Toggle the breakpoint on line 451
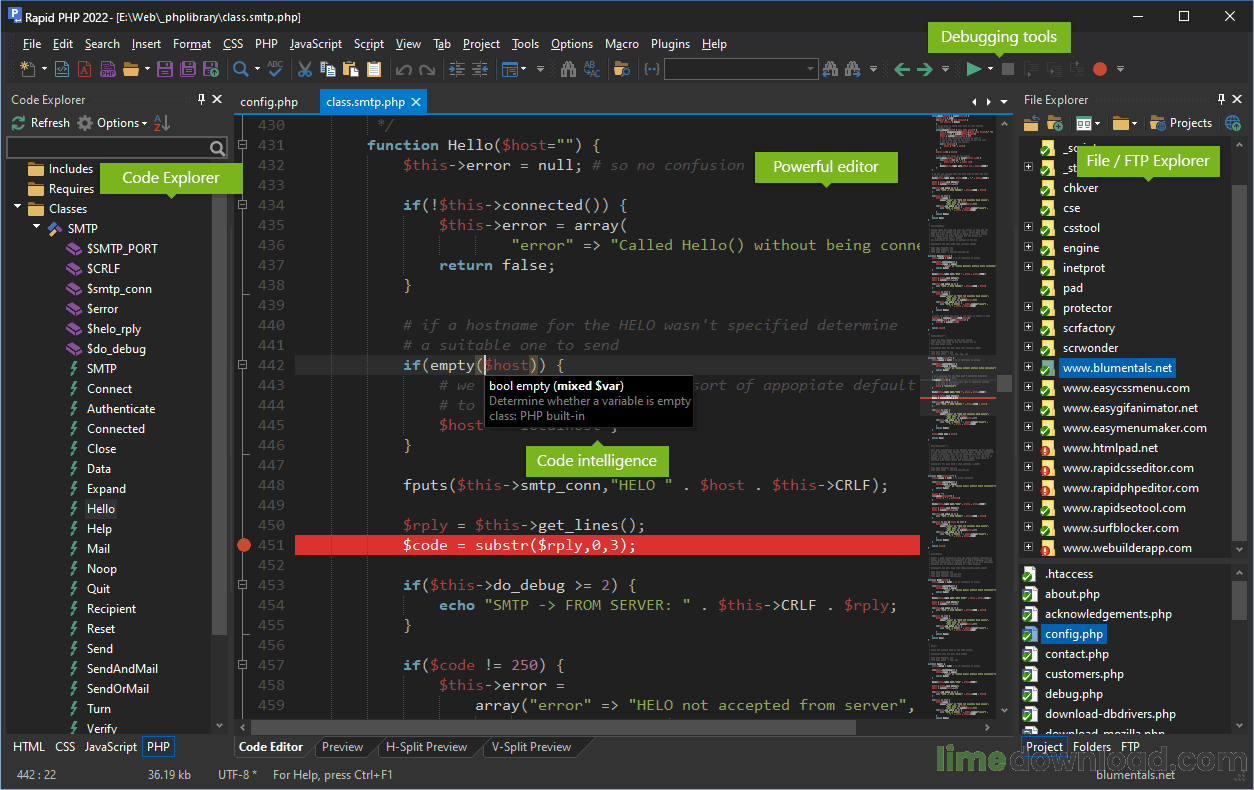This screenshot has height=790, width=1254. 244,545
